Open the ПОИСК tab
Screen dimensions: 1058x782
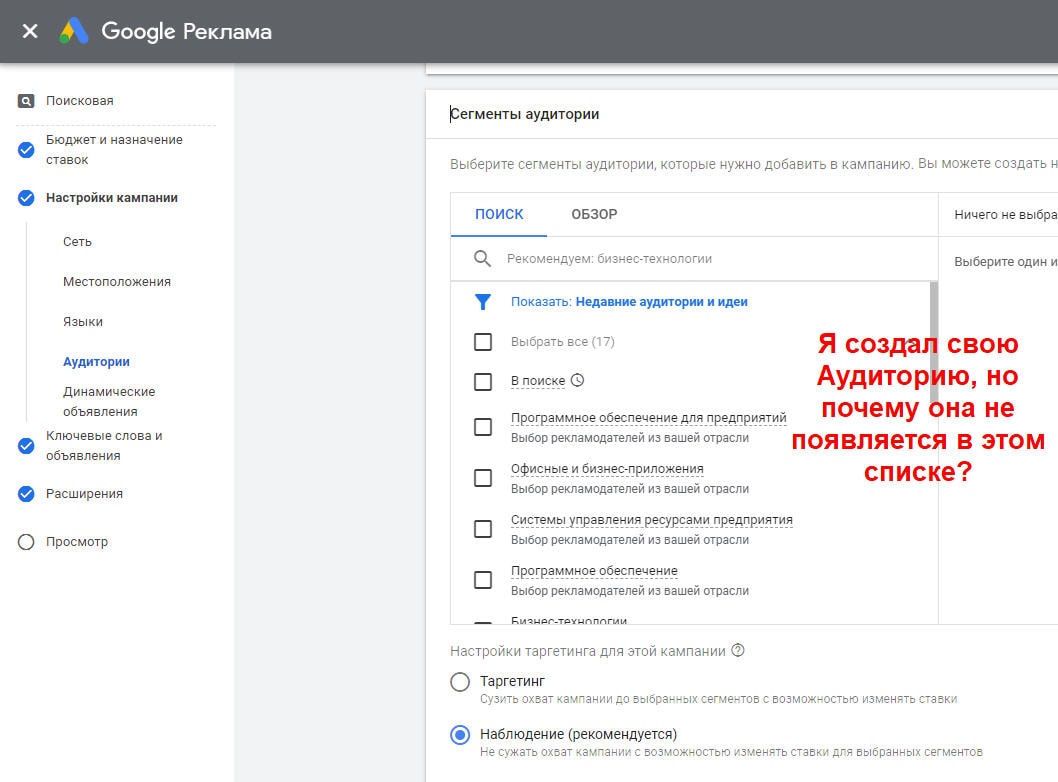tap(499, 214)
